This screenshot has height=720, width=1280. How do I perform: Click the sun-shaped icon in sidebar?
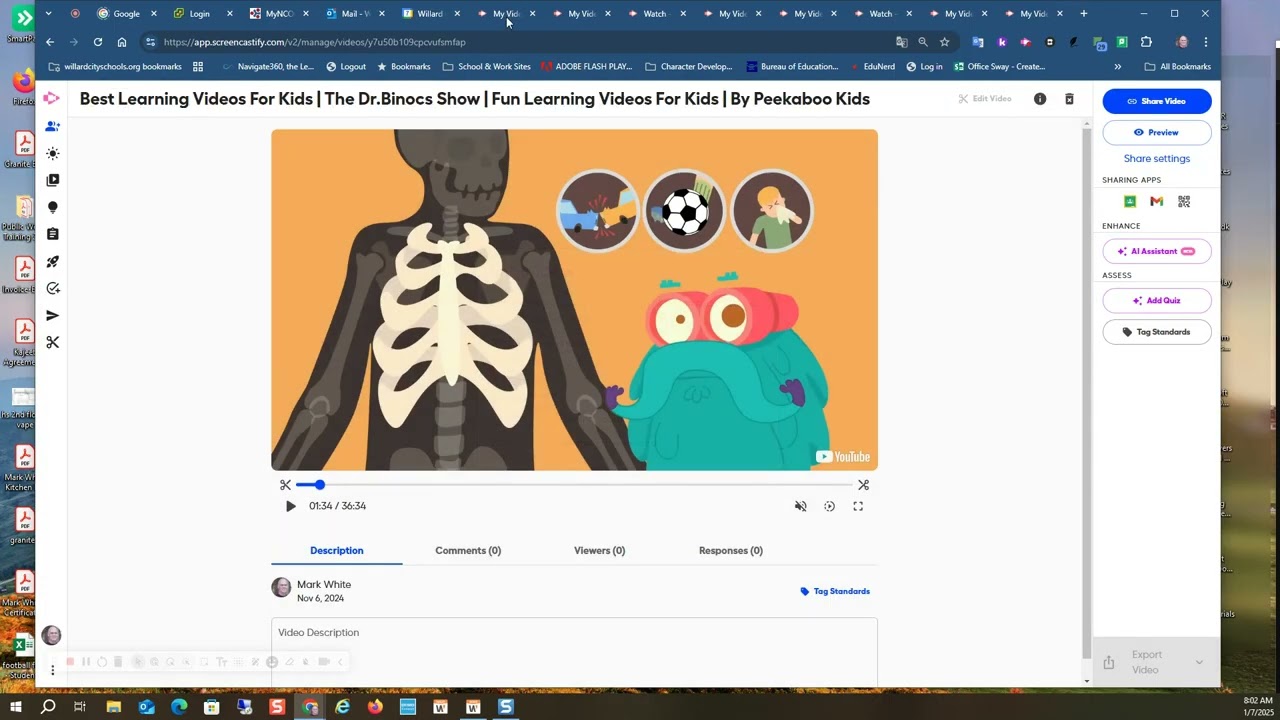pos(53,153)
